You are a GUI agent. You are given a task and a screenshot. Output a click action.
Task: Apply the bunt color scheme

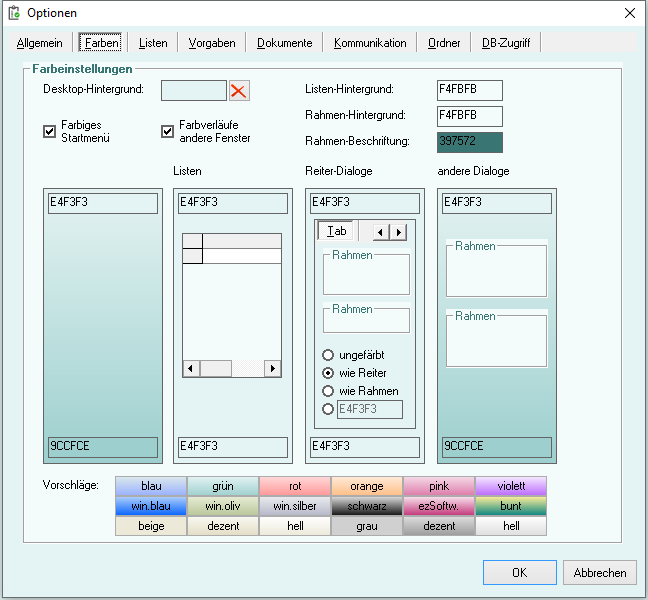pos(511,506)
